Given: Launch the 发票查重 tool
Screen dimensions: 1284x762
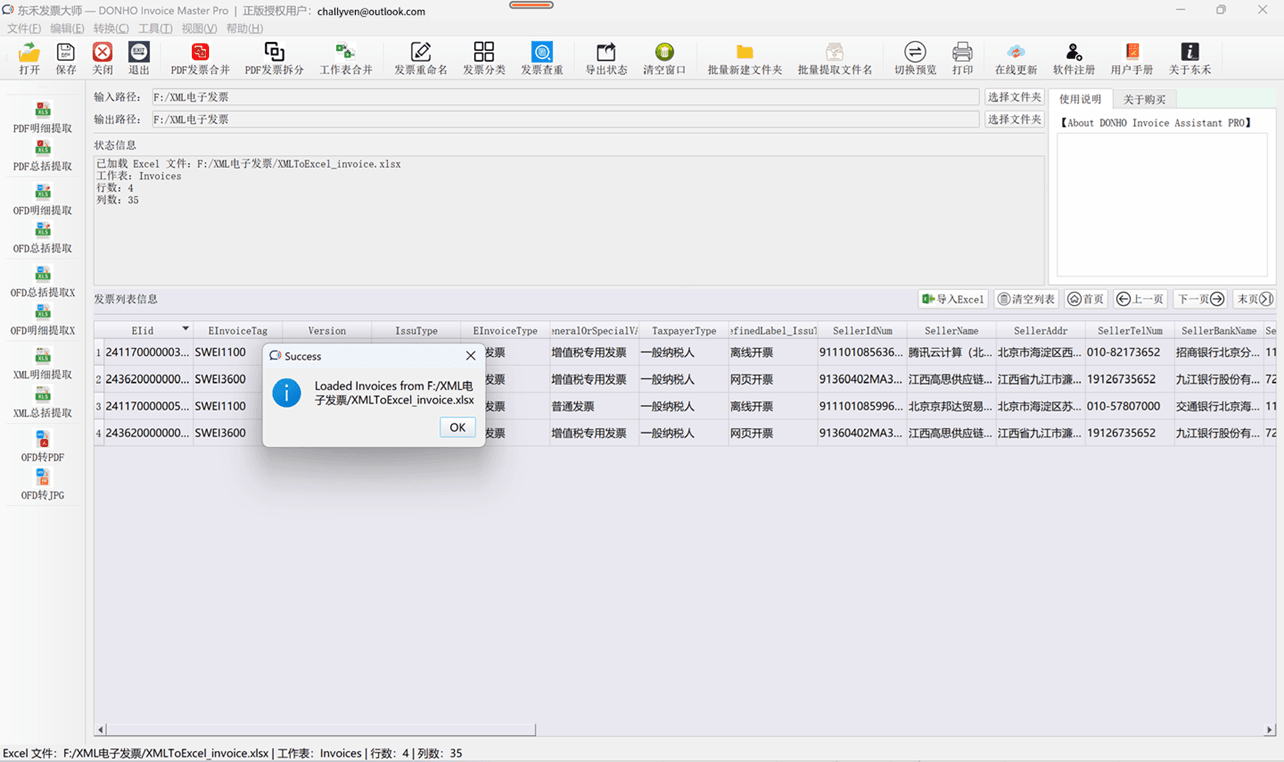Looking at the screenshot, I should click(x=542, y=58).
